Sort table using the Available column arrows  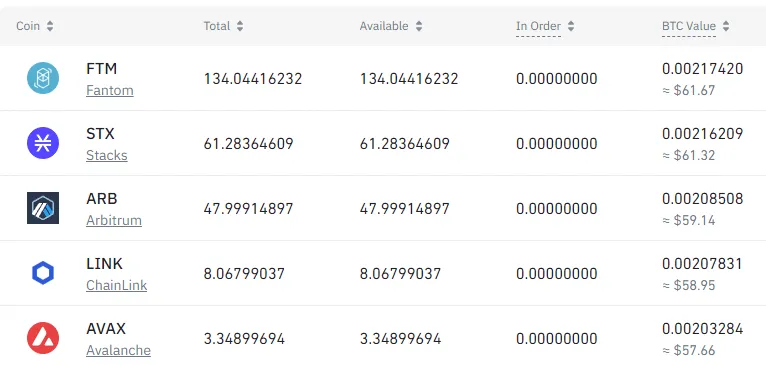419,26
